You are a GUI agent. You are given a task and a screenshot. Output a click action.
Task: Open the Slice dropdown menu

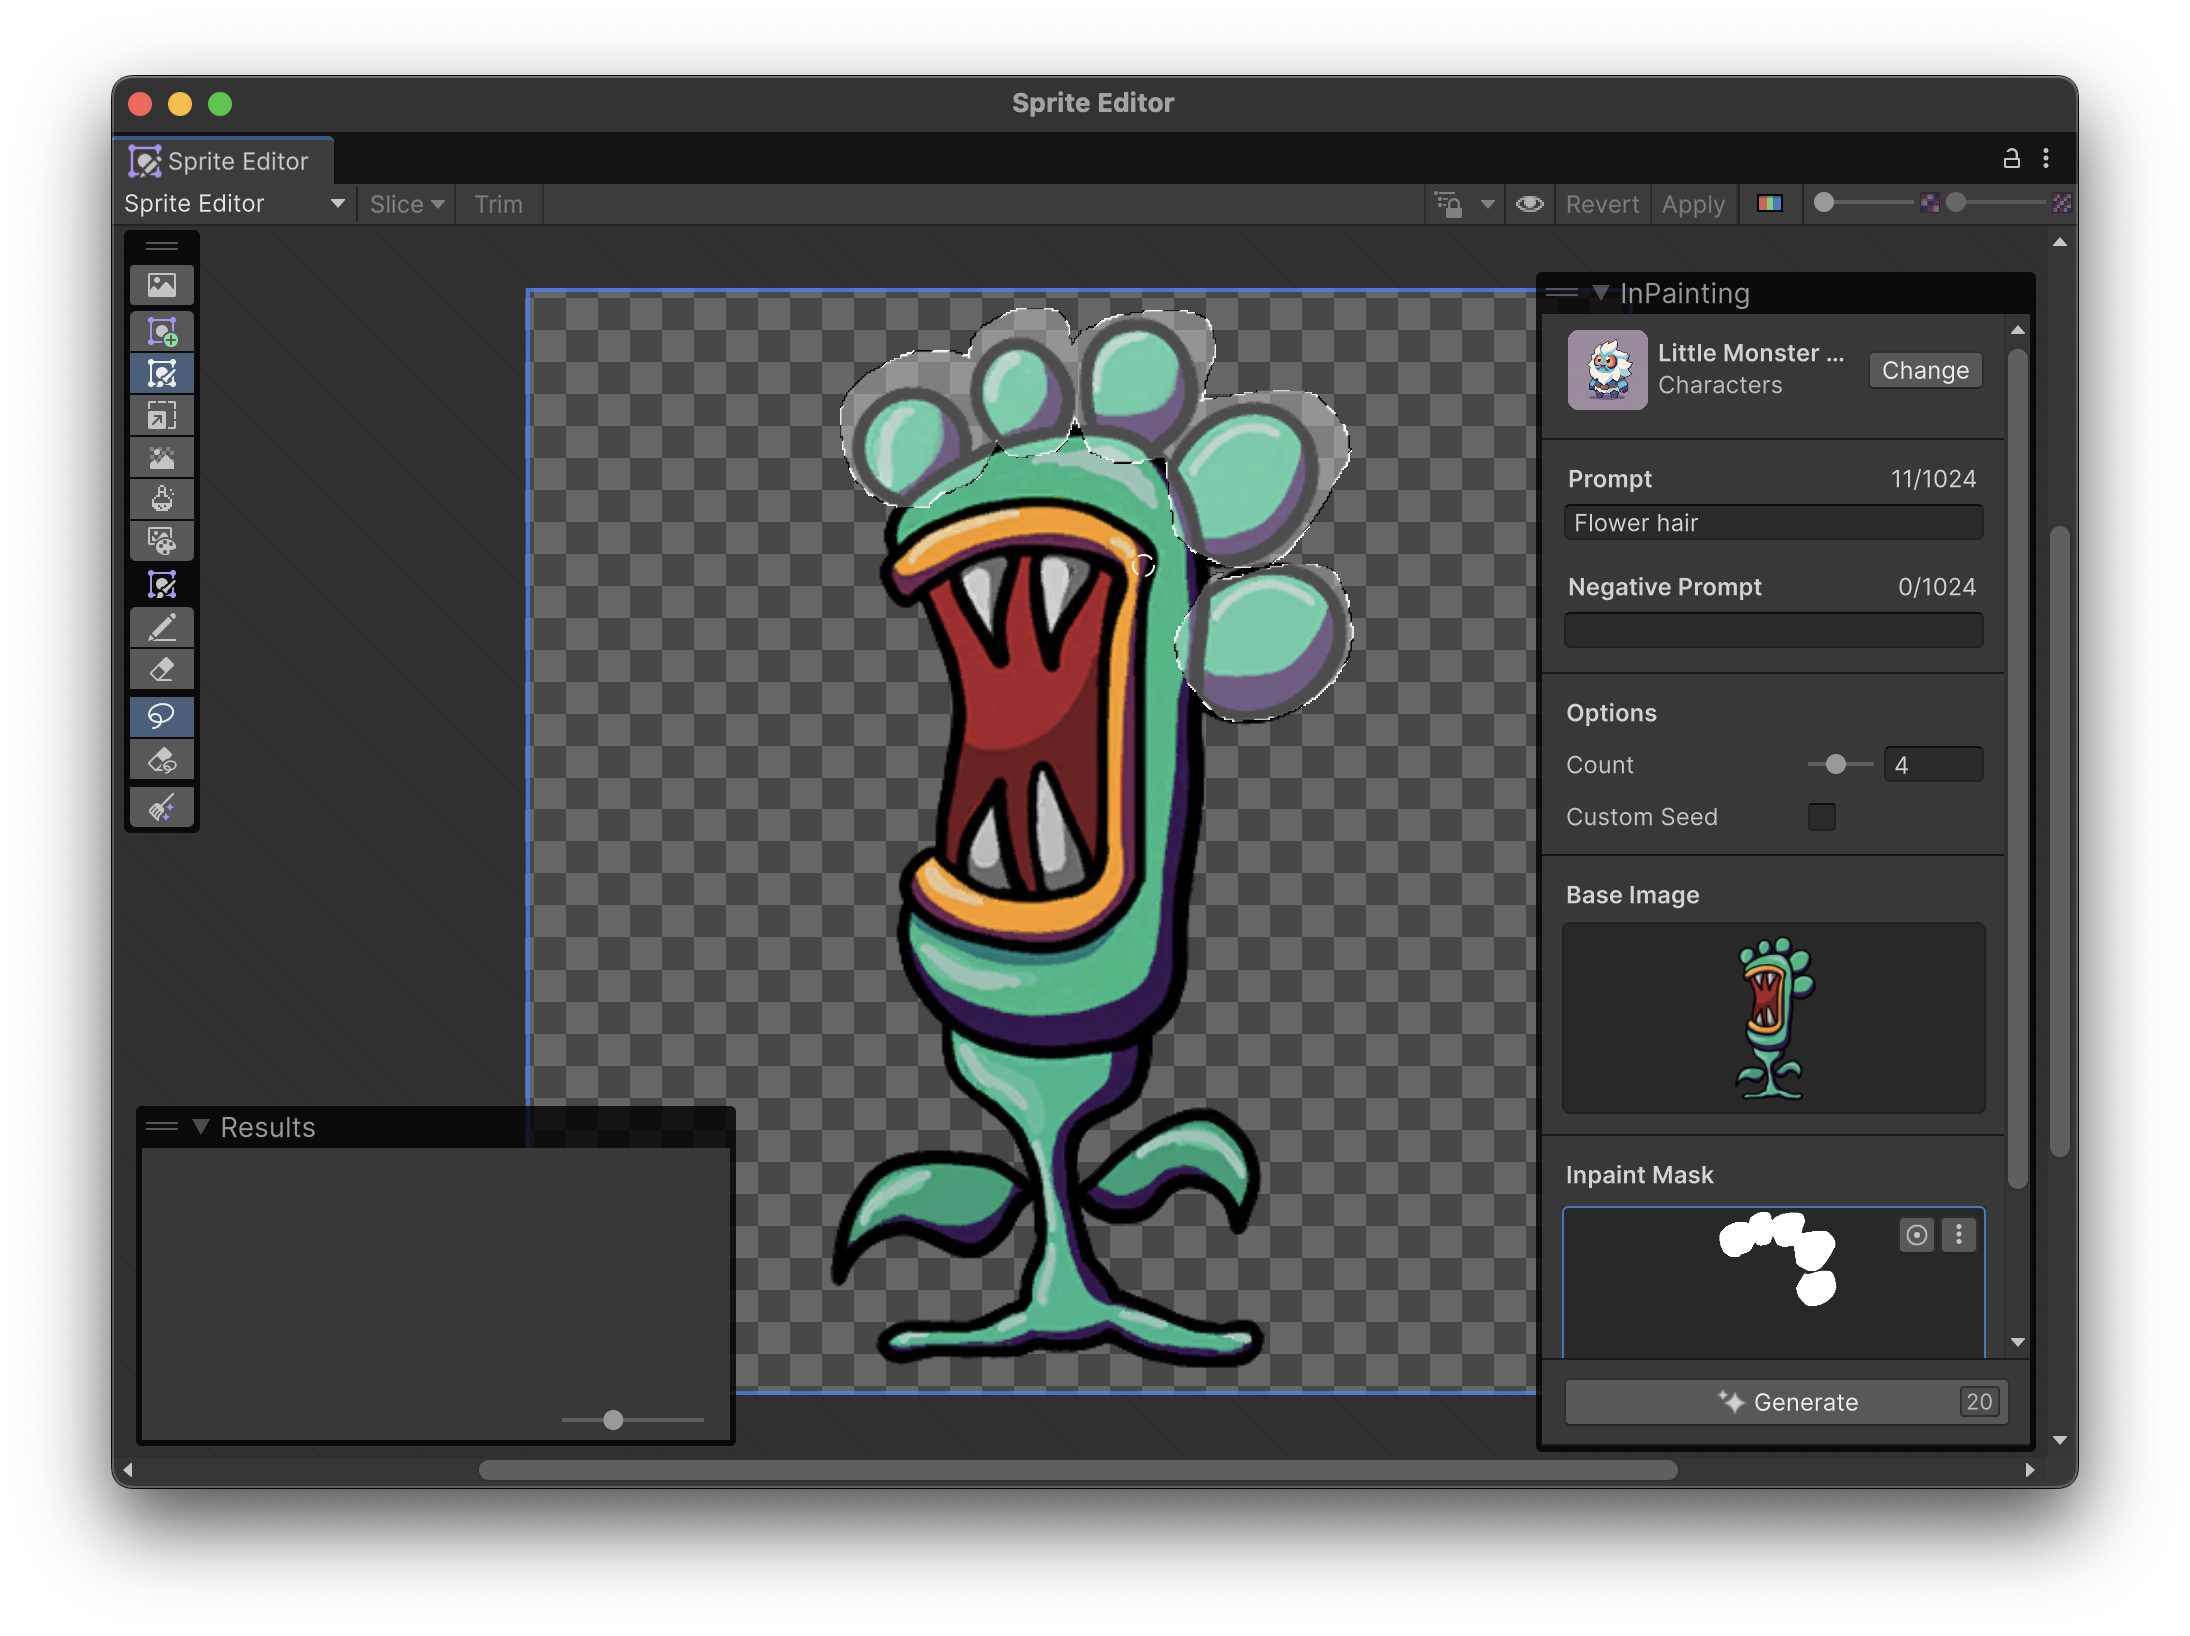coord(405,204)
